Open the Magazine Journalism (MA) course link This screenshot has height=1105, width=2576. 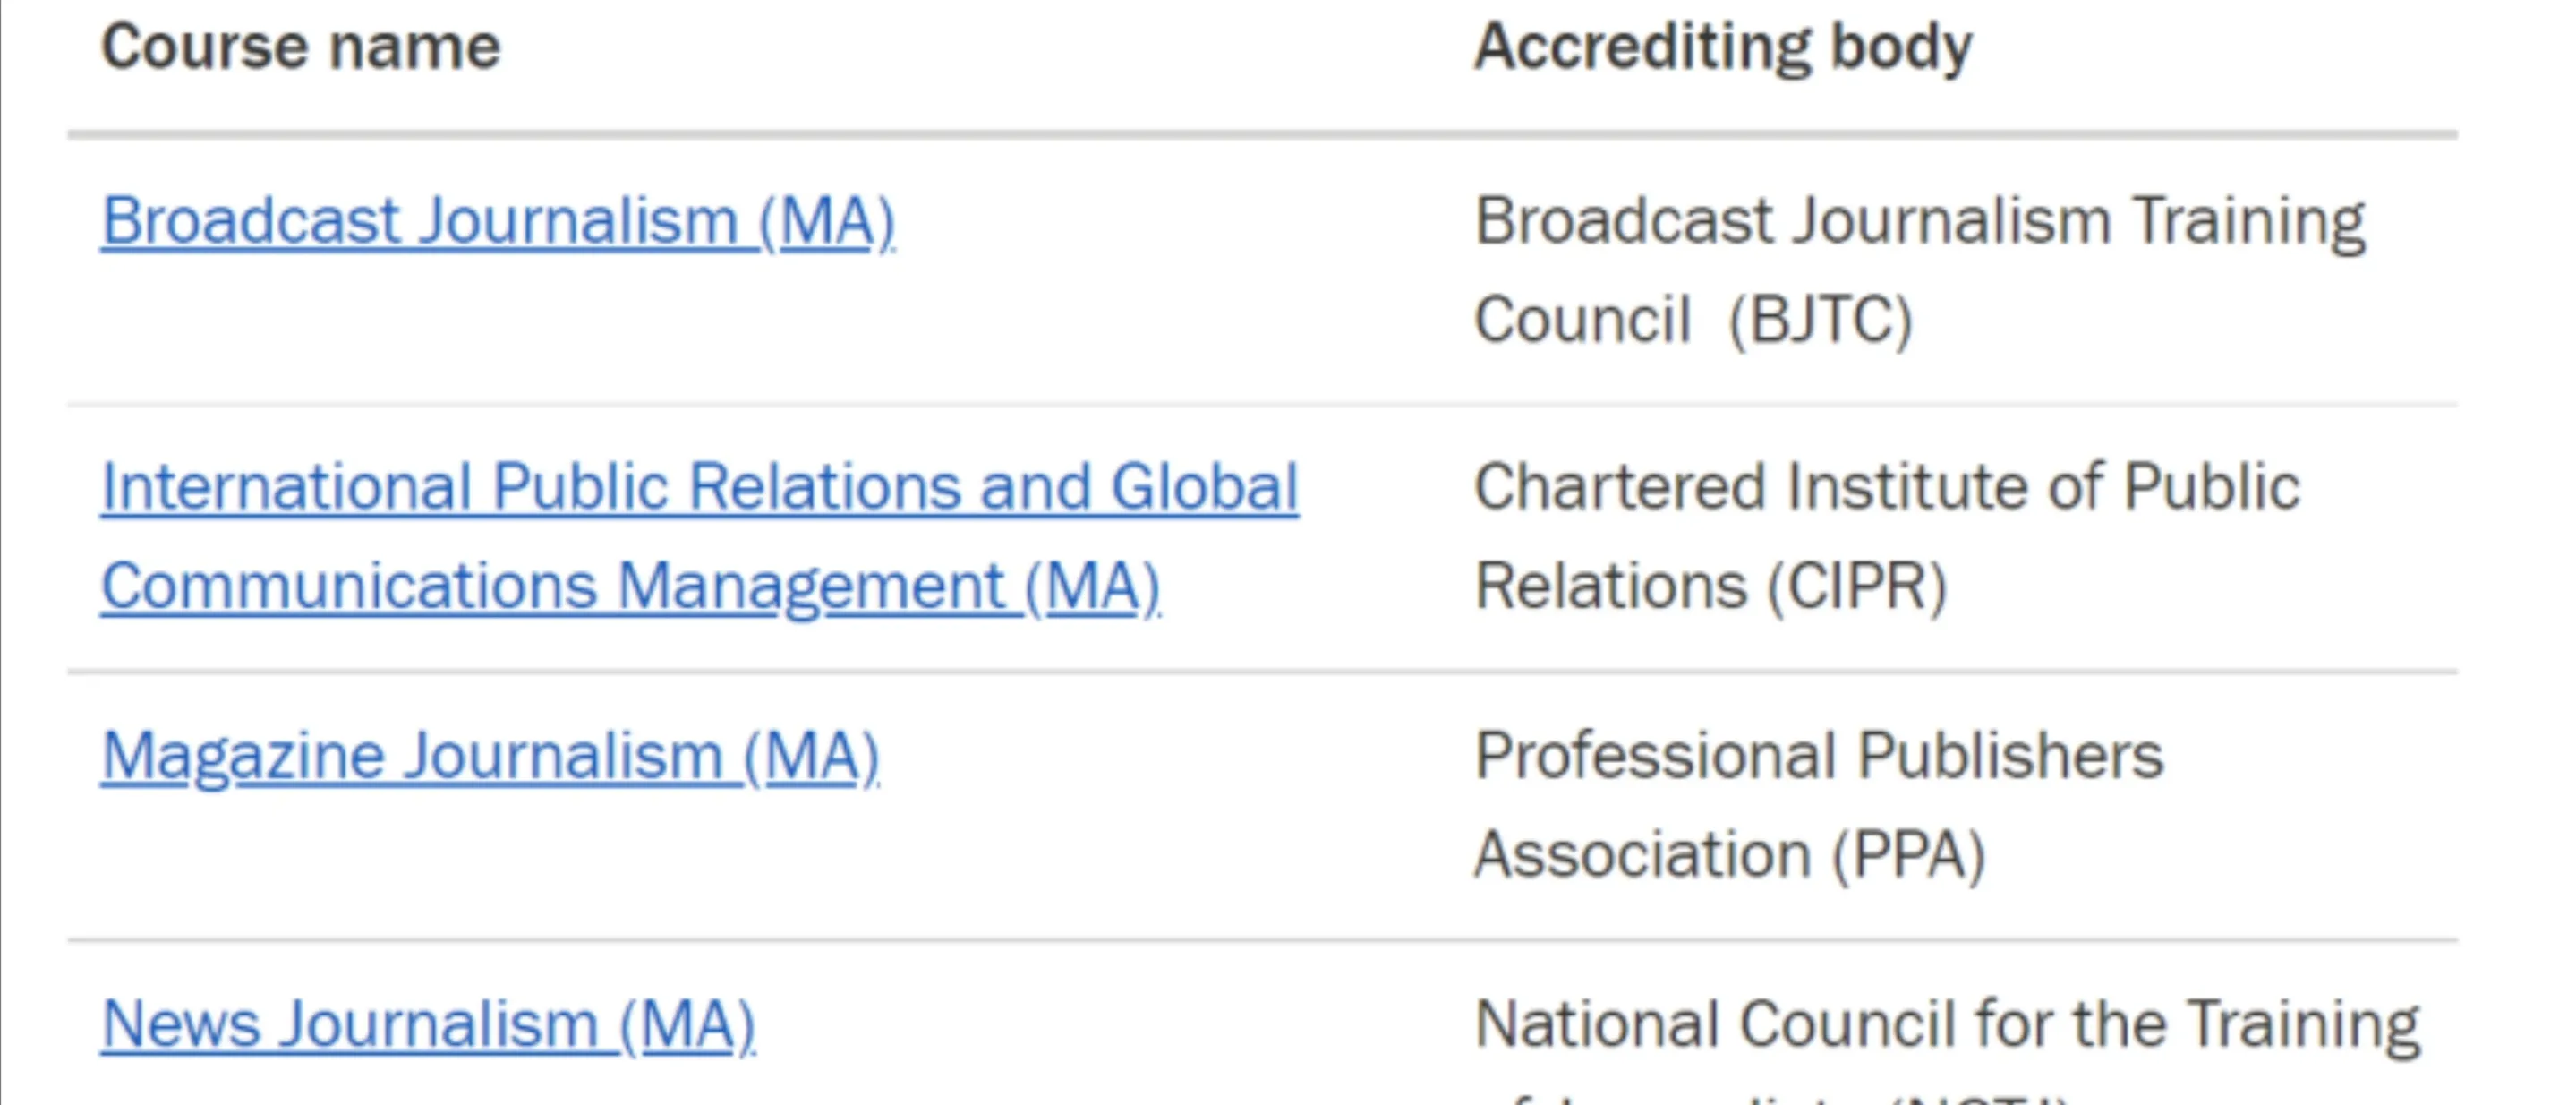[x=490, y=755]
